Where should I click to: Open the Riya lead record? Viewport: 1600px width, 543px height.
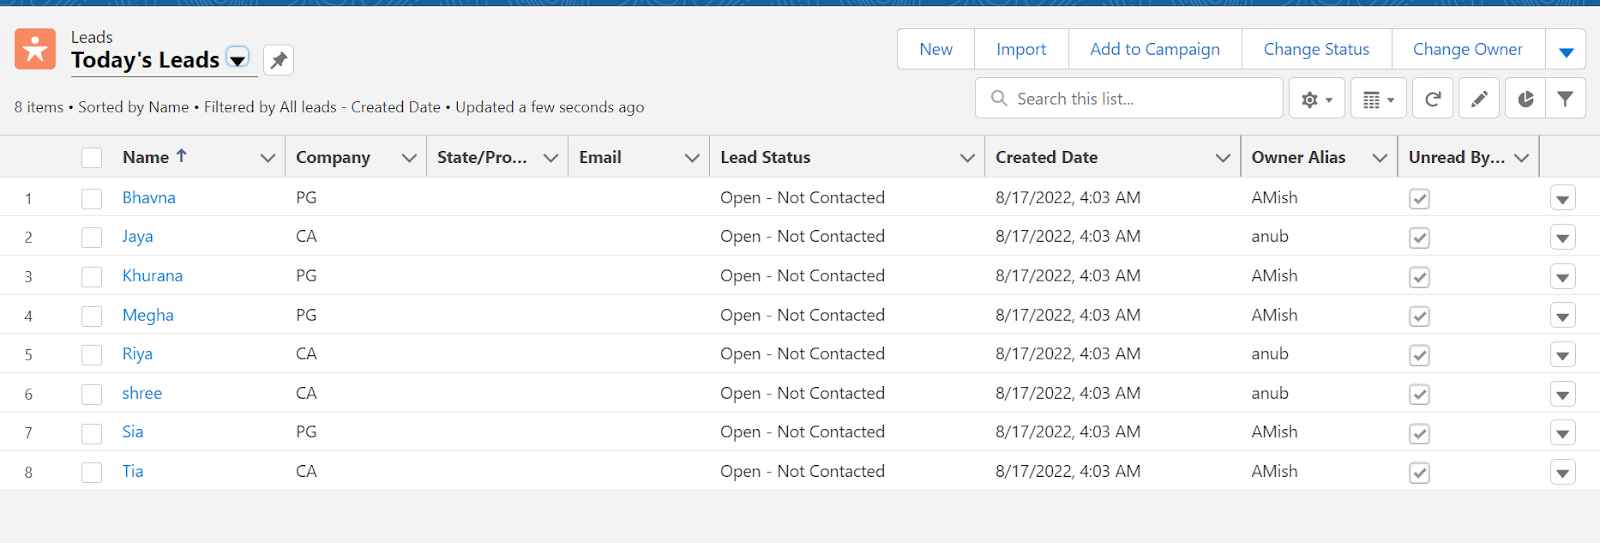pos(138,354)
